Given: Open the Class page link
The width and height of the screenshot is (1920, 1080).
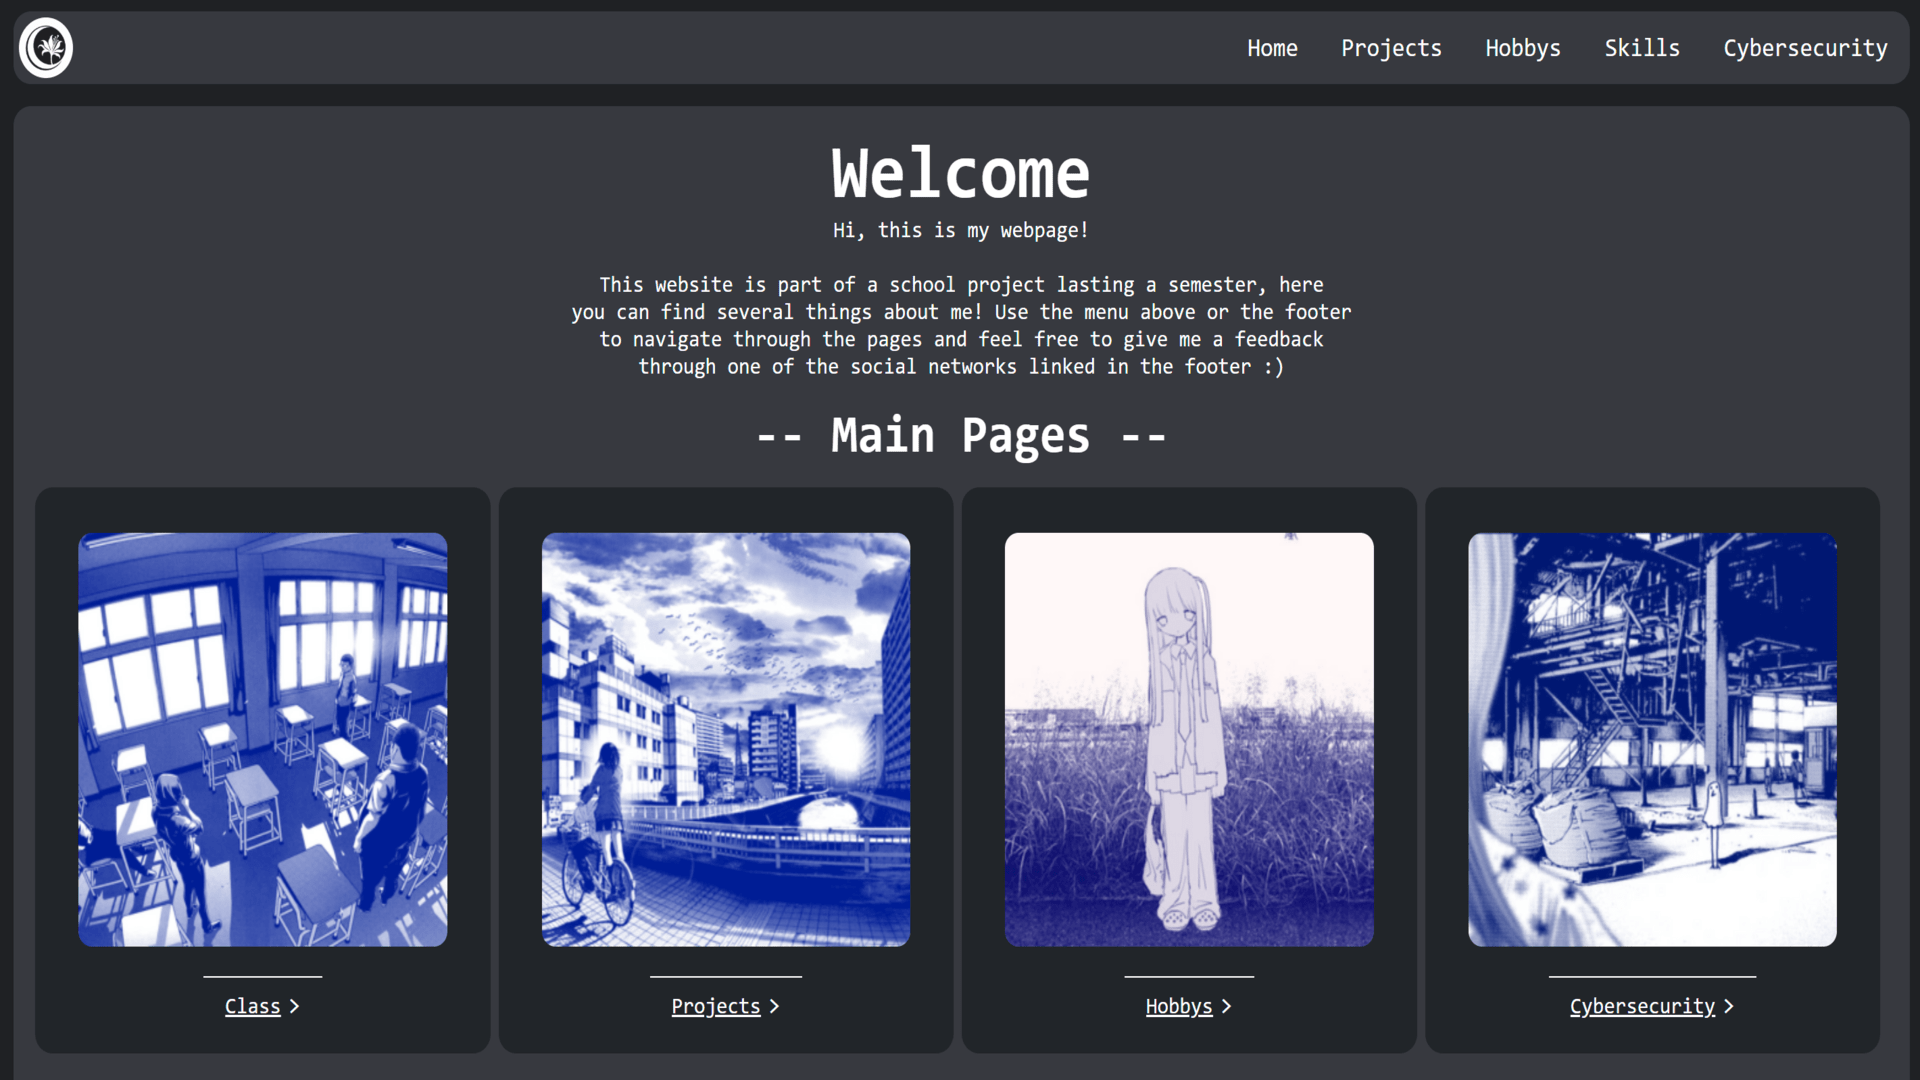Looking at the screenshot, I should tap(252, 1006).
